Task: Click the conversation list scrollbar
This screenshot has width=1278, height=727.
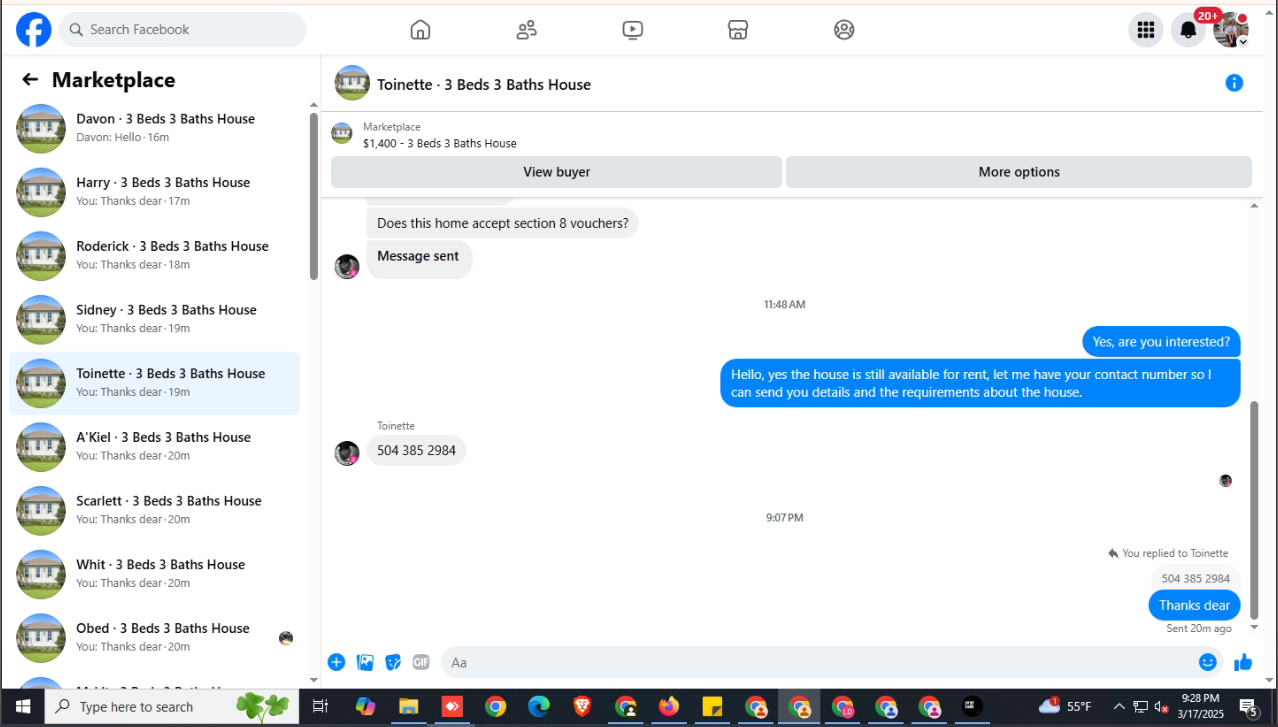Action: 313,196
